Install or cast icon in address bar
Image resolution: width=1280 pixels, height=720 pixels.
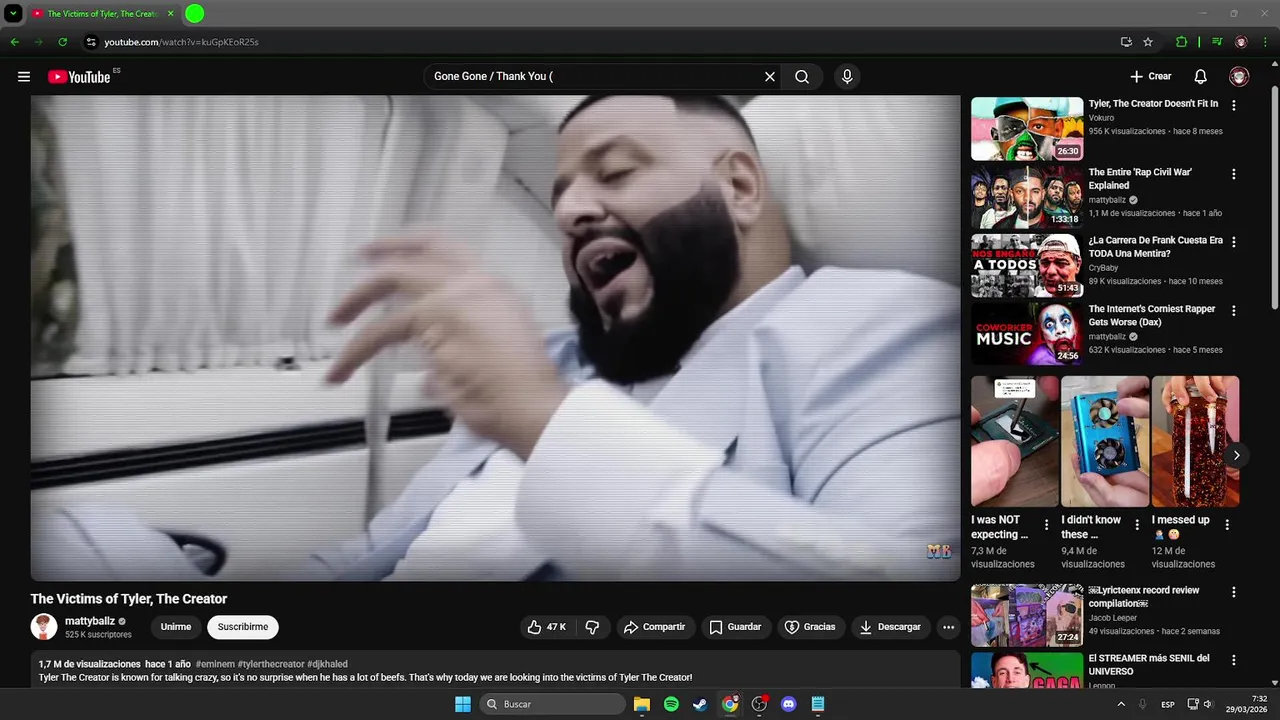click(1126, 42)
